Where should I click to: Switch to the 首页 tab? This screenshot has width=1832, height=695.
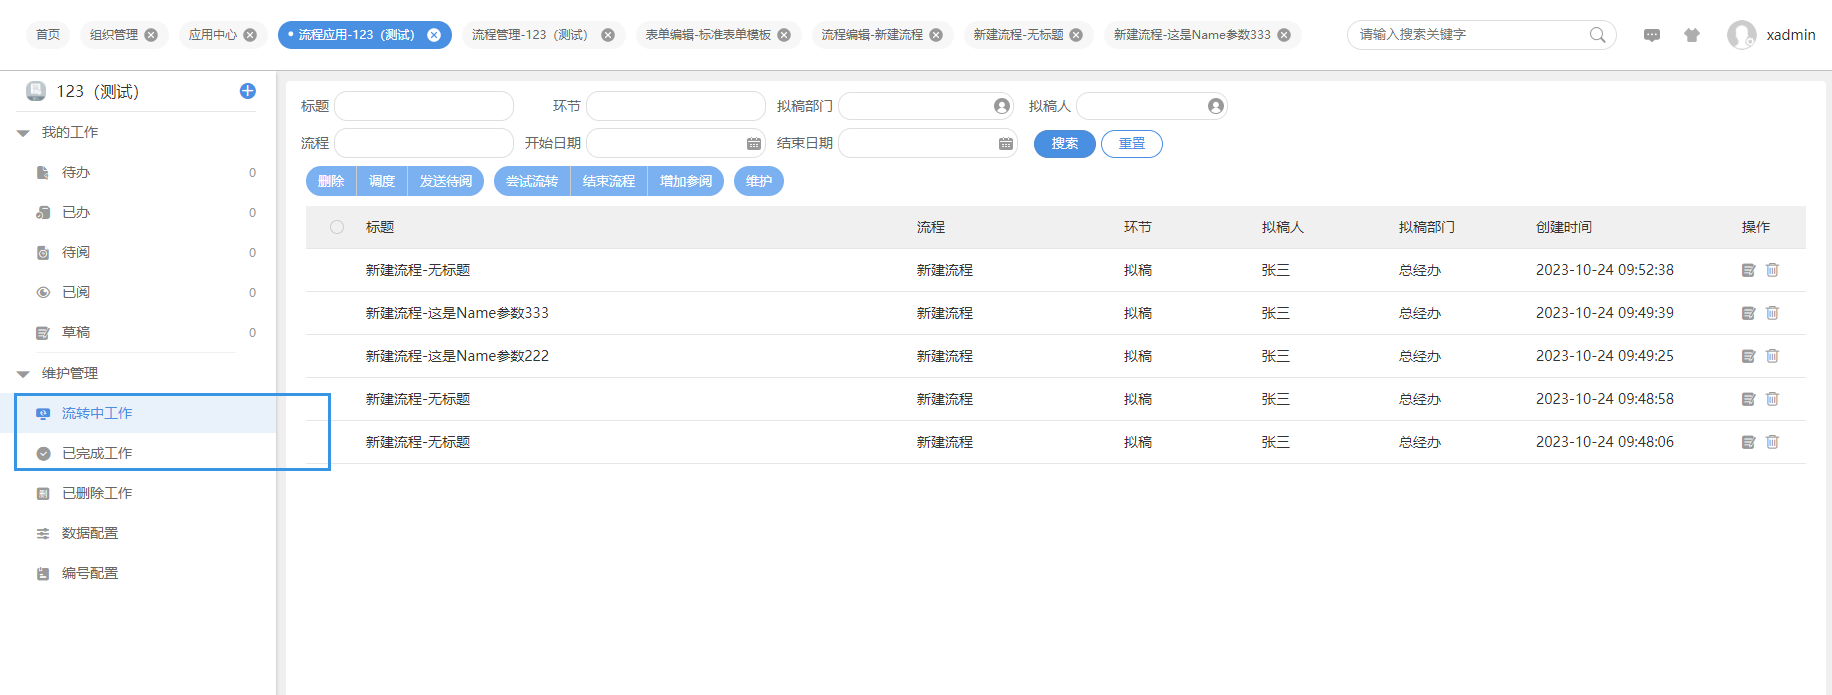48,35
